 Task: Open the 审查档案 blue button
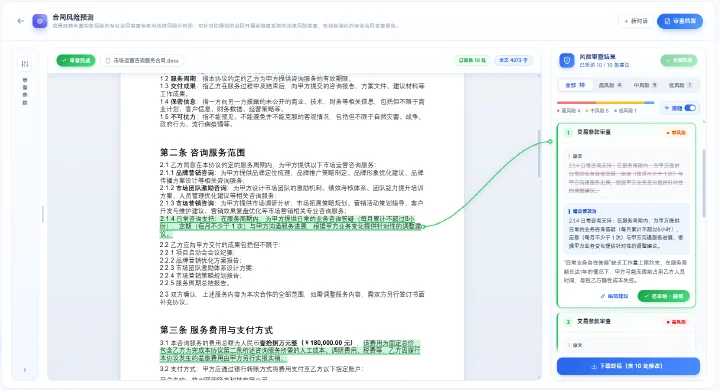(x=680, y=21)
